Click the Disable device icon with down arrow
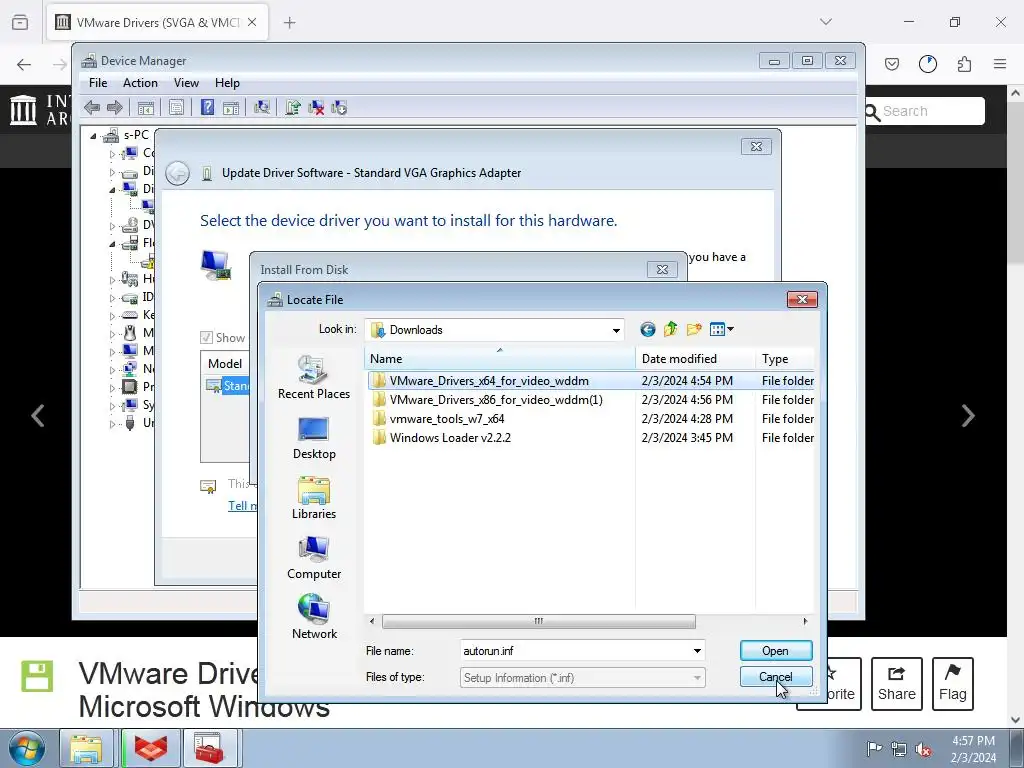 [339, 108]
